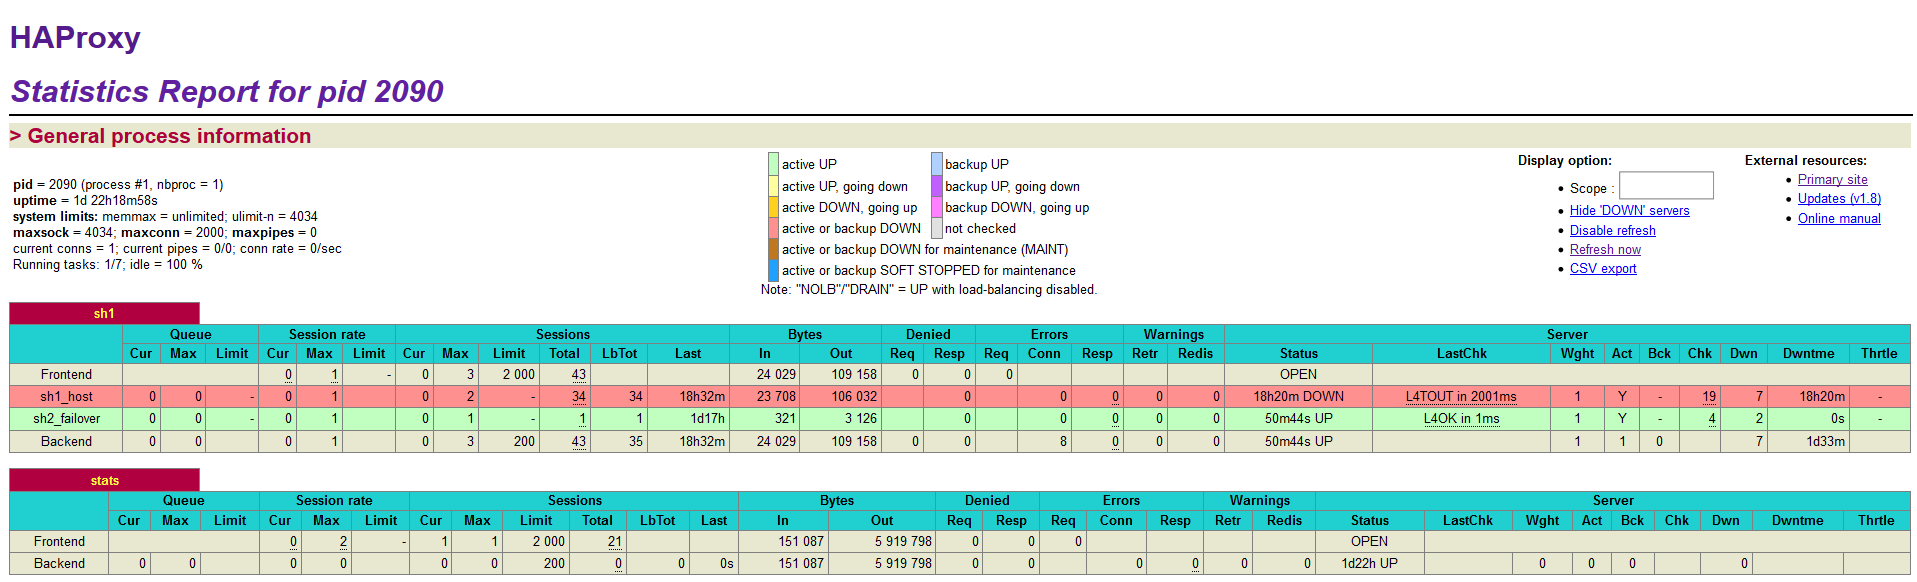Open the Primary site link
Screen dimensions: 1917x582
[x=1832, y=179]
